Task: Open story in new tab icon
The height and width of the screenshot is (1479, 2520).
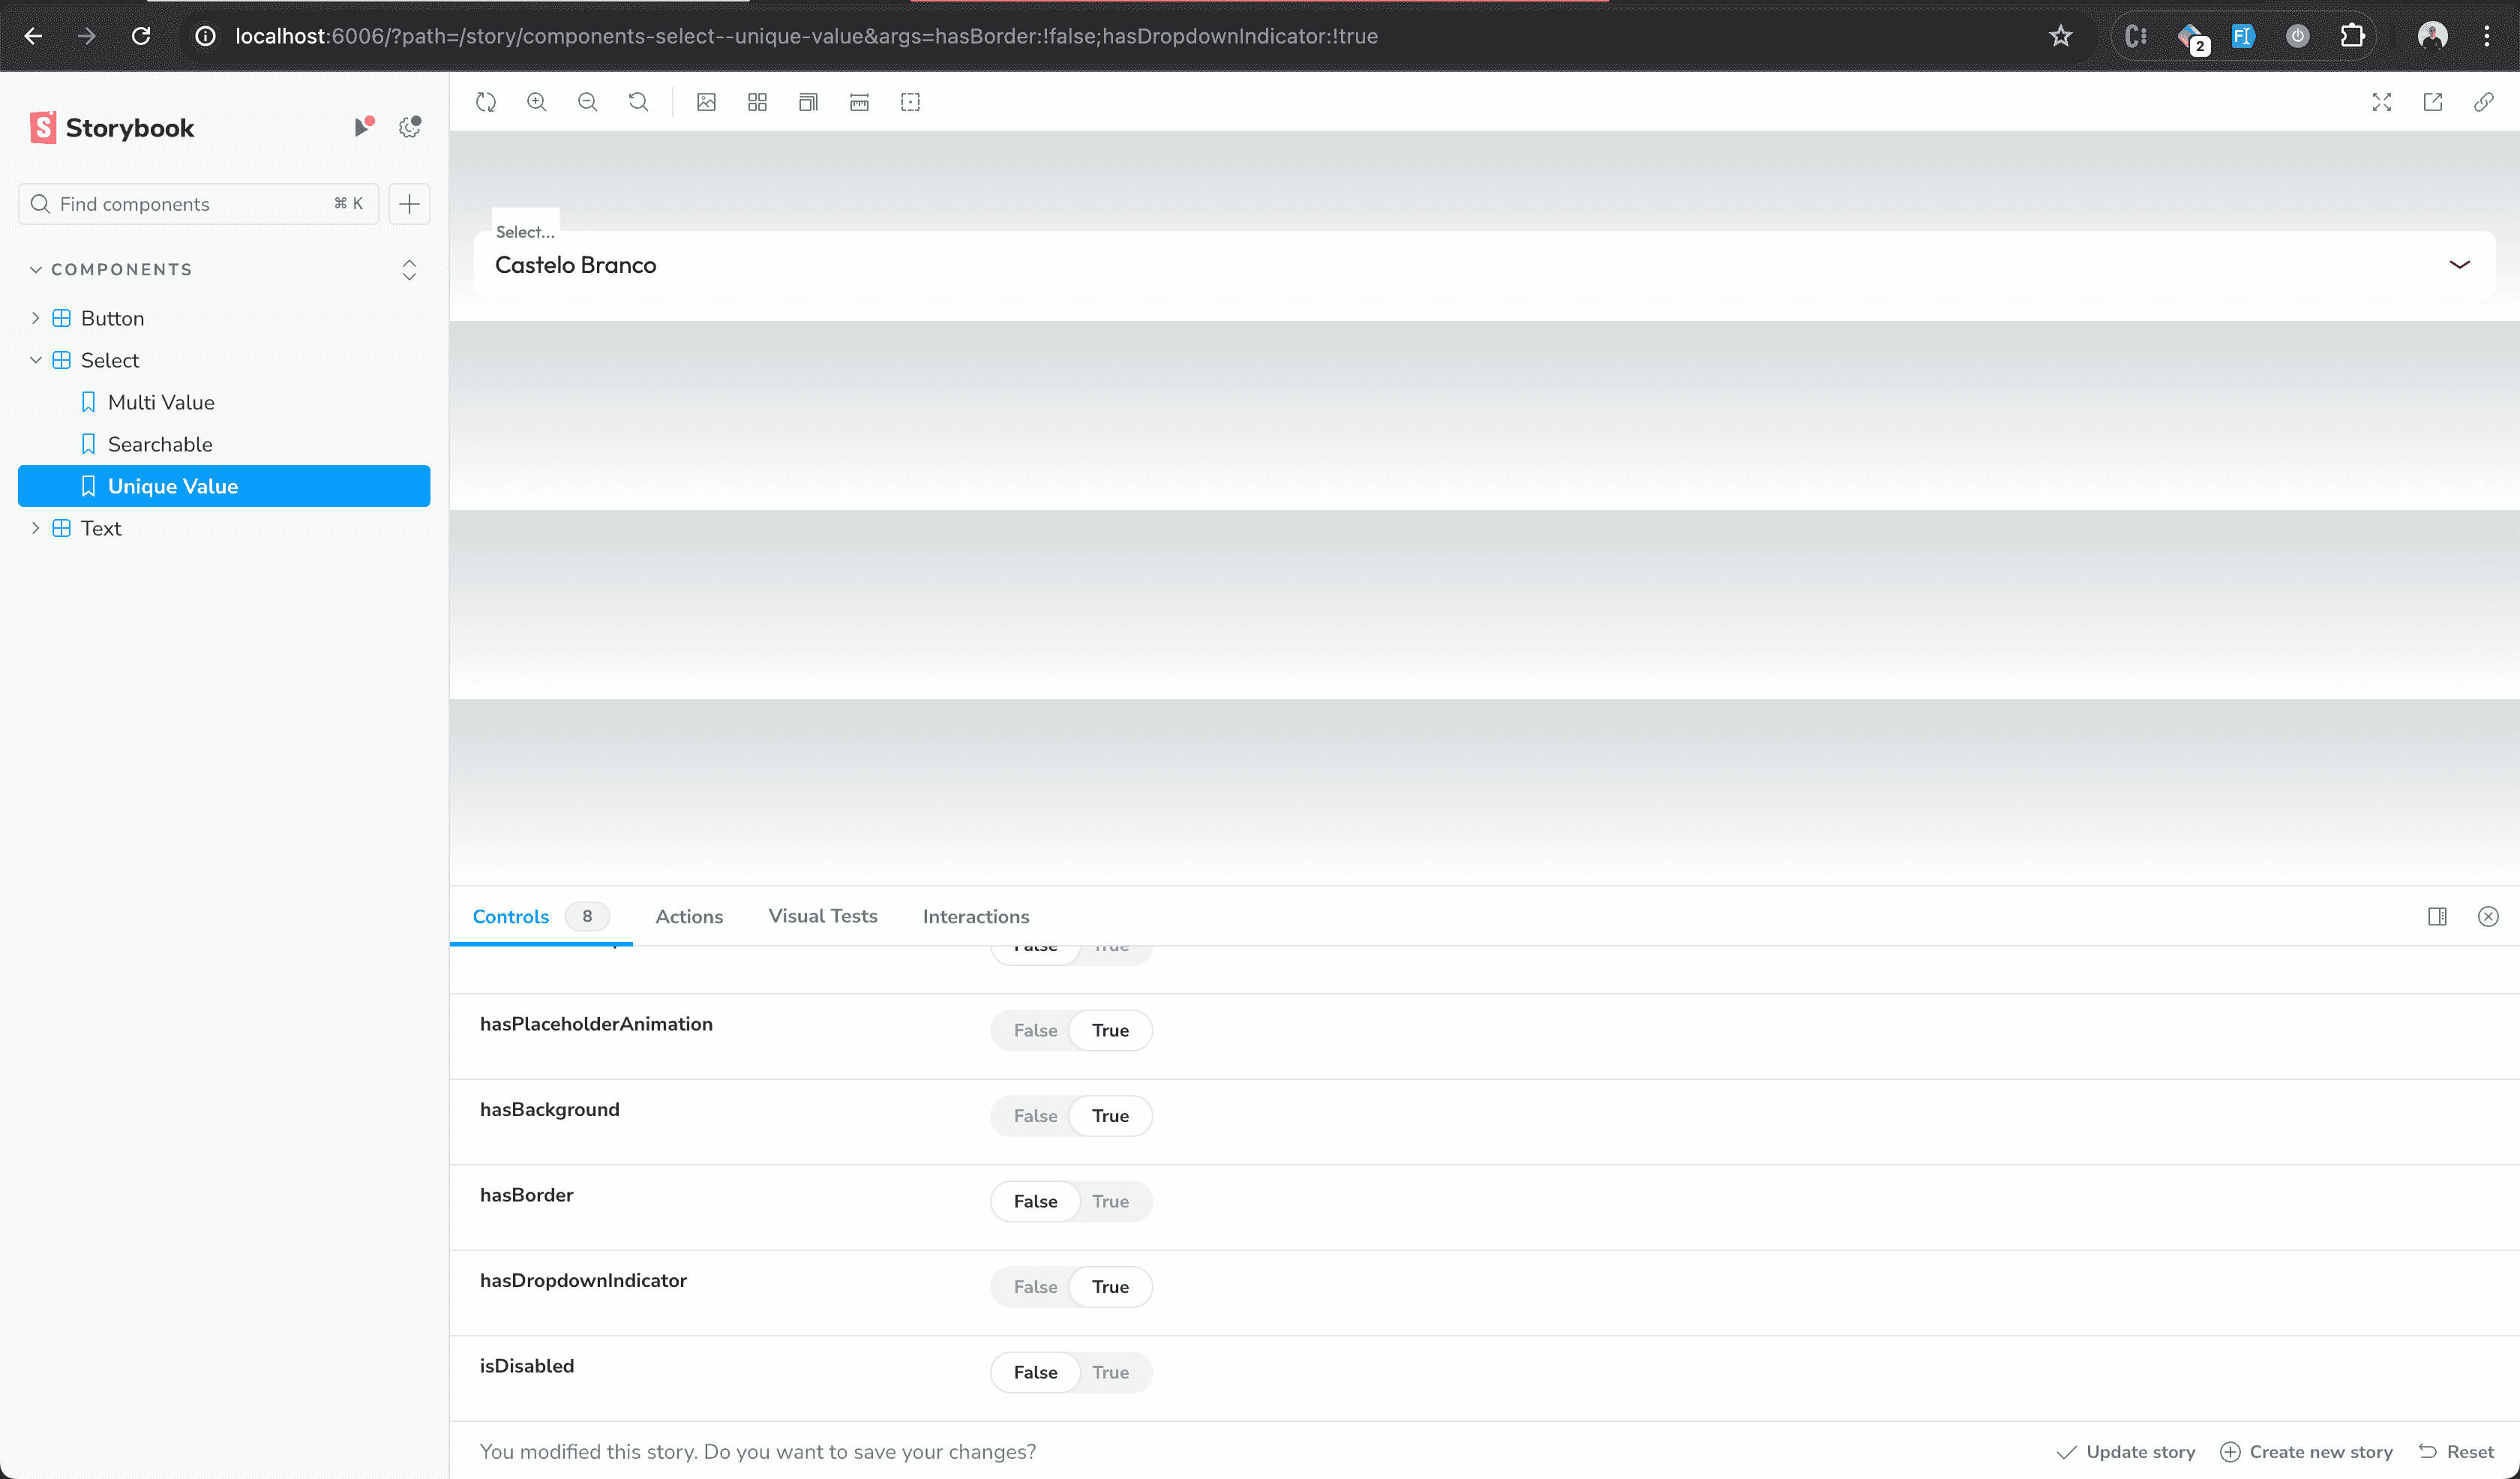Action: click(2433, 102)
